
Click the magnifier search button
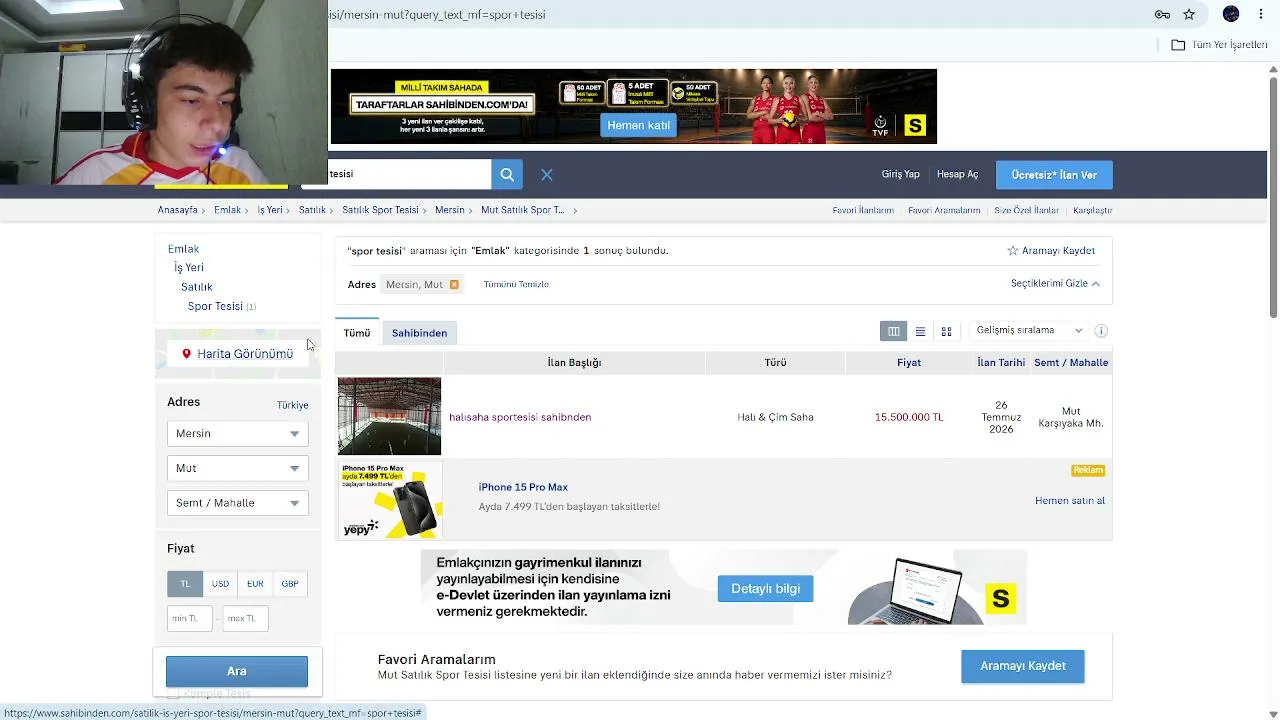(x=507, y=174)
